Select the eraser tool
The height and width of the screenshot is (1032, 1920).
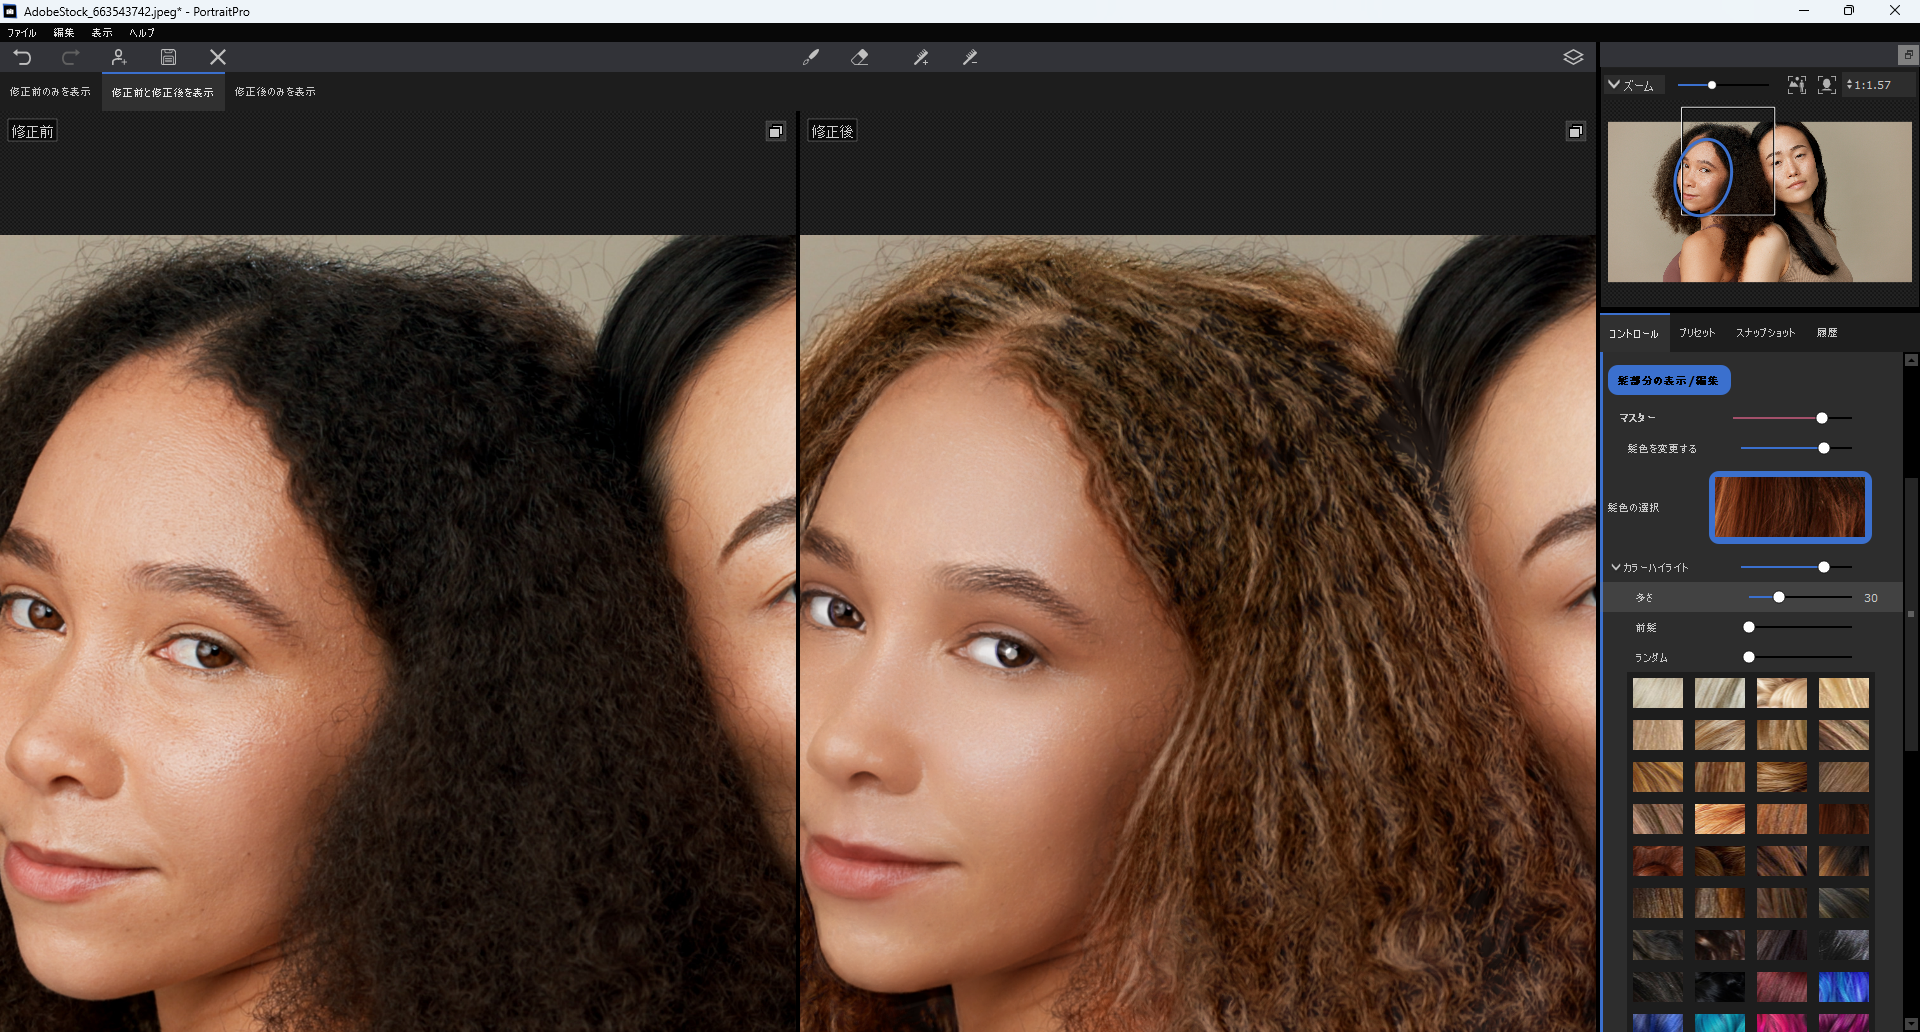pyautogui.click(x=859, y=58)
